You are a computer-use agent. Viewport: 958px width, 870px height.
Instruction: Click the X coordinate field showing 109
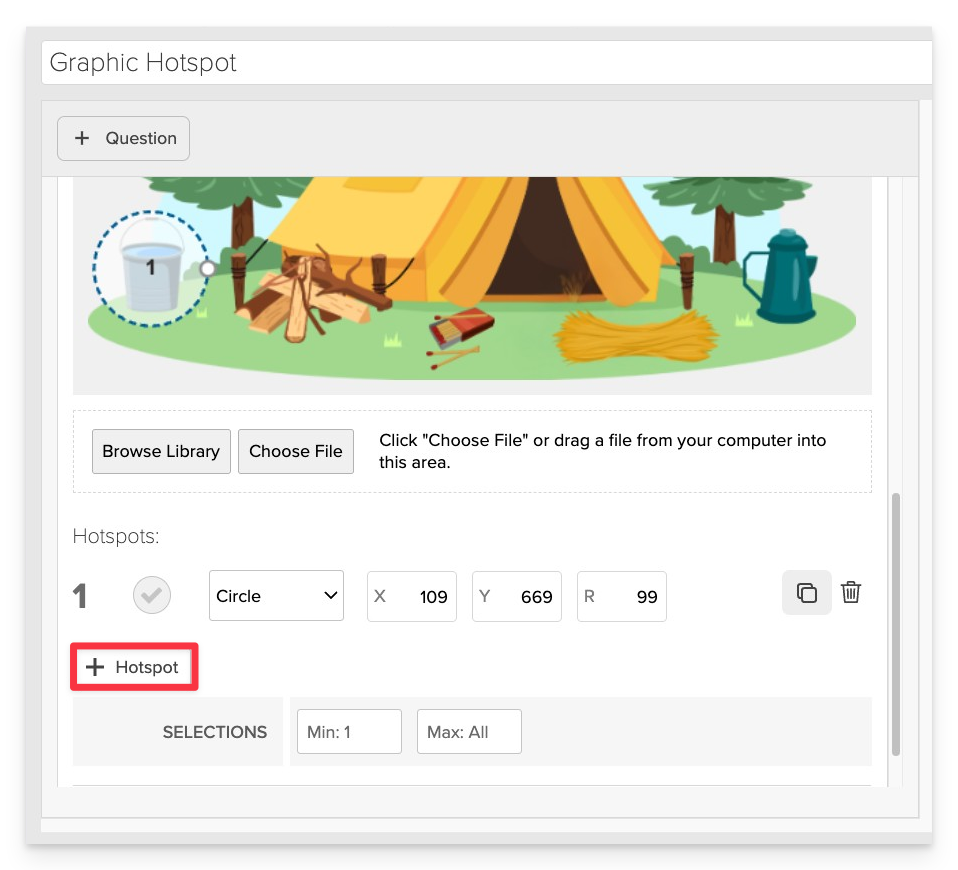412,596
